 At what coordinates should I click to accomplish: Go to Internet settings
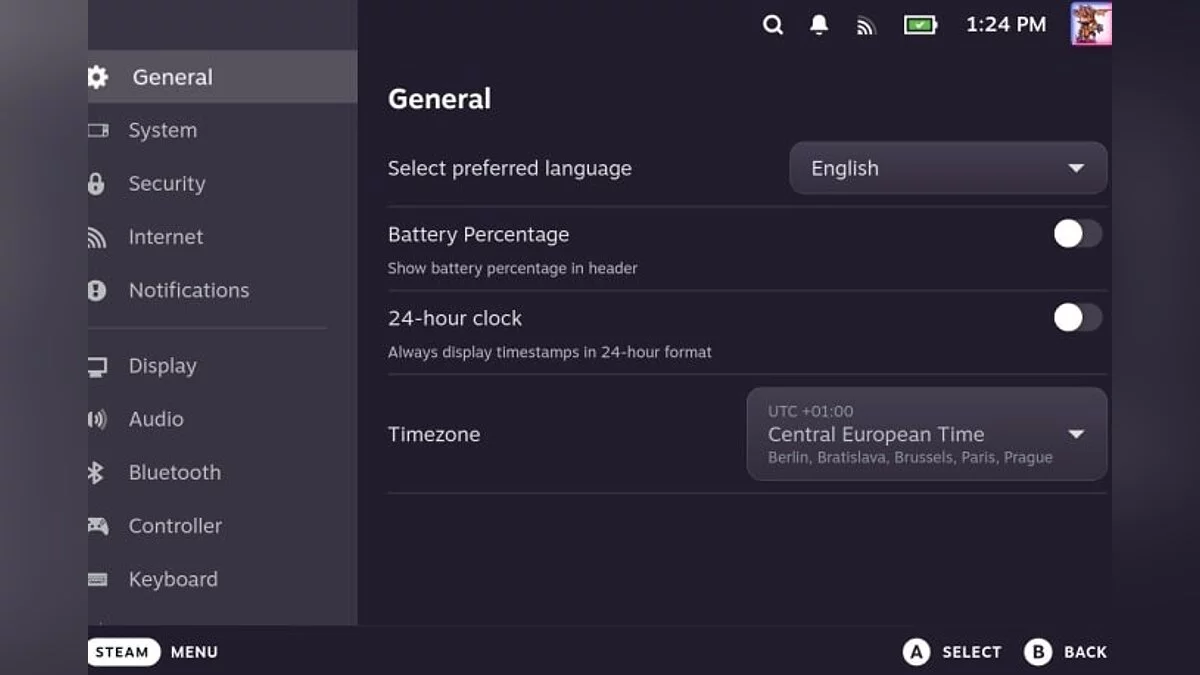tap(165, 237)
